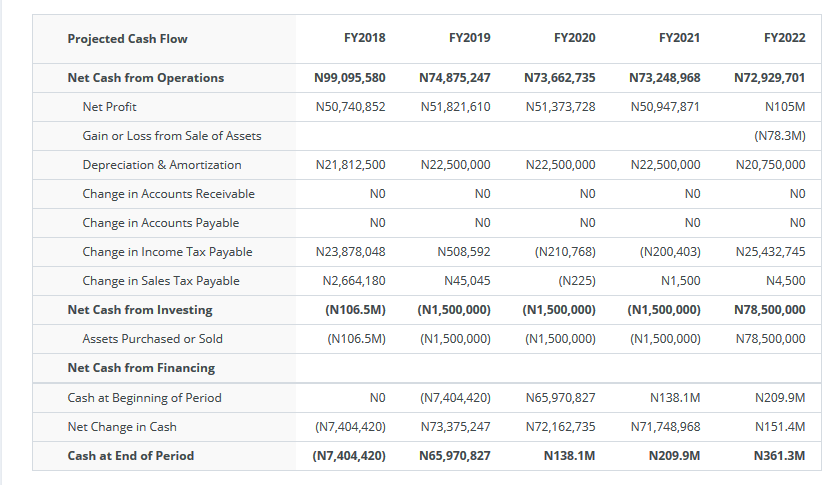Click the N99,095,580 value cell
Screen dimensions: 838x485
350,78
